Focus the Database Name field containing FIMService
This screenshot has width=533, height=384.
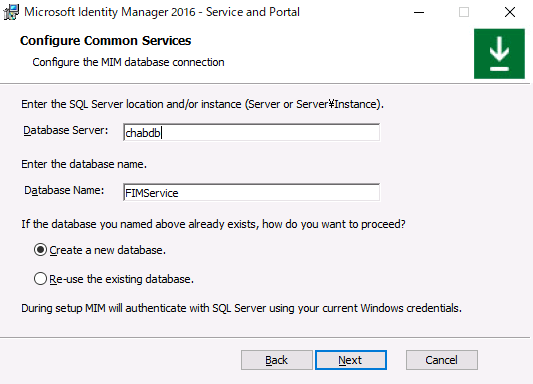tap(252, 193)
